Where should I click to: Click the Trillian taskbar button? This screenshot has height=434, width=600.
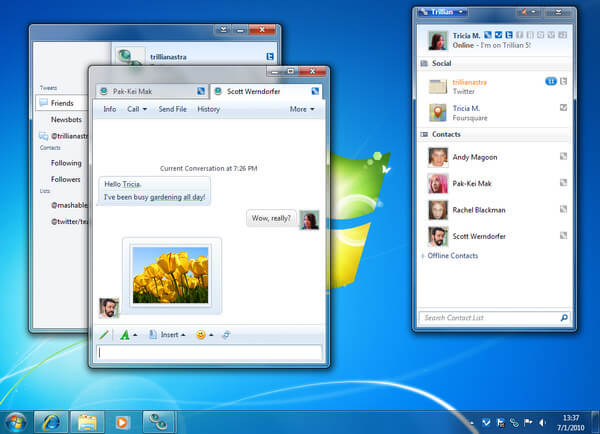(159, 422)
